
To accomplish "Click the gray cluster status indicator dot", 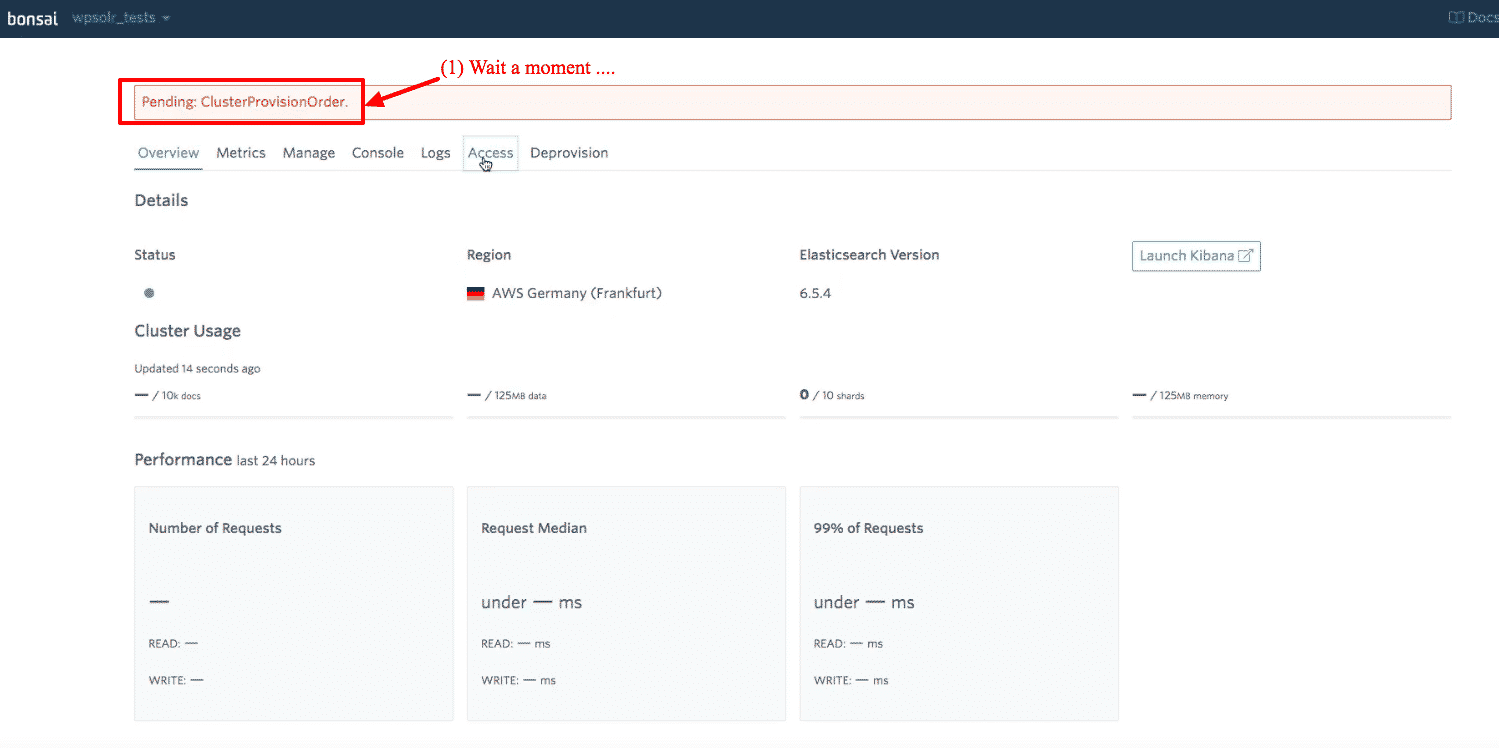I will (149, 293).
